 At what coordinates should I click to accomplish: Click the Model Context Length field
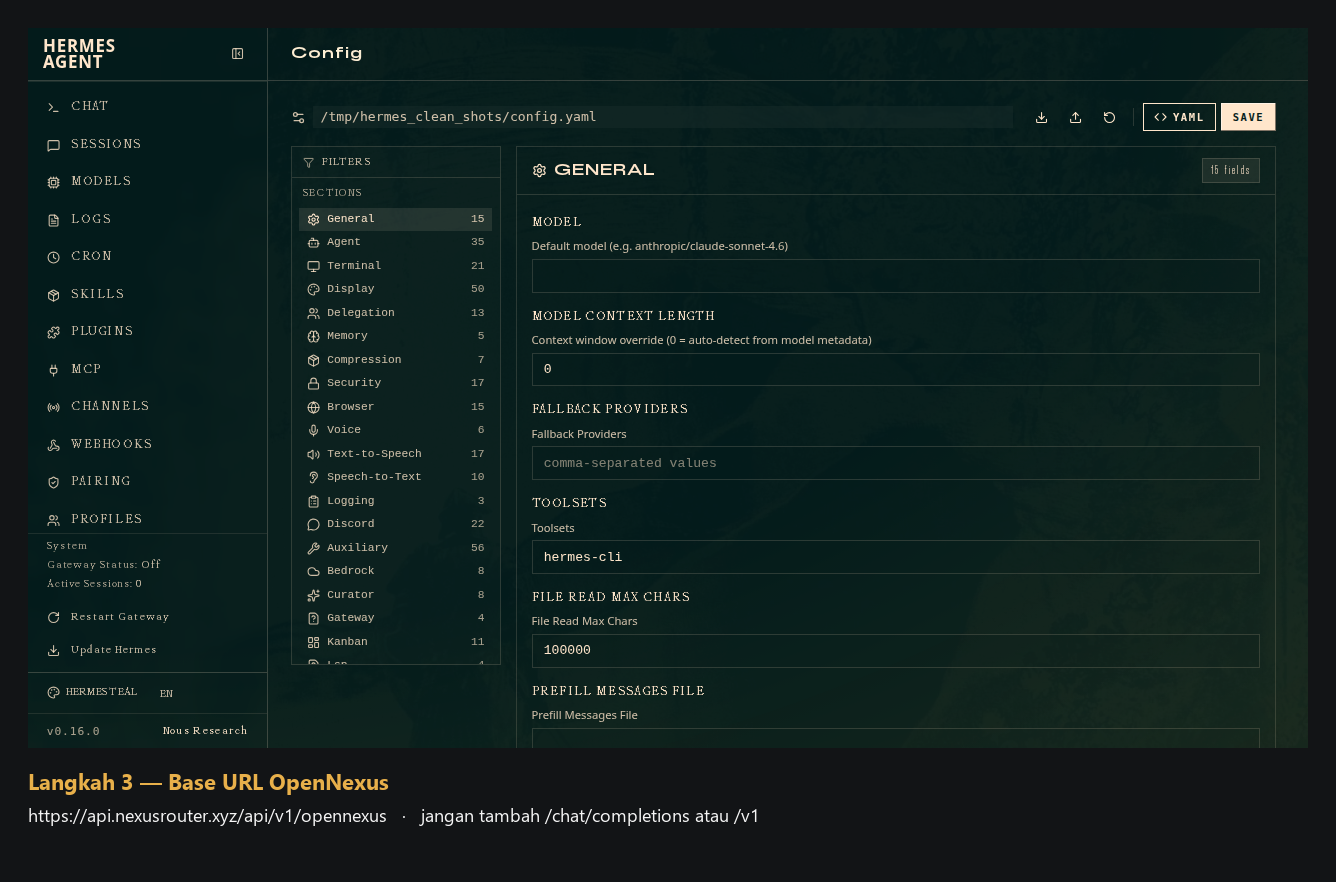[895, 369]
